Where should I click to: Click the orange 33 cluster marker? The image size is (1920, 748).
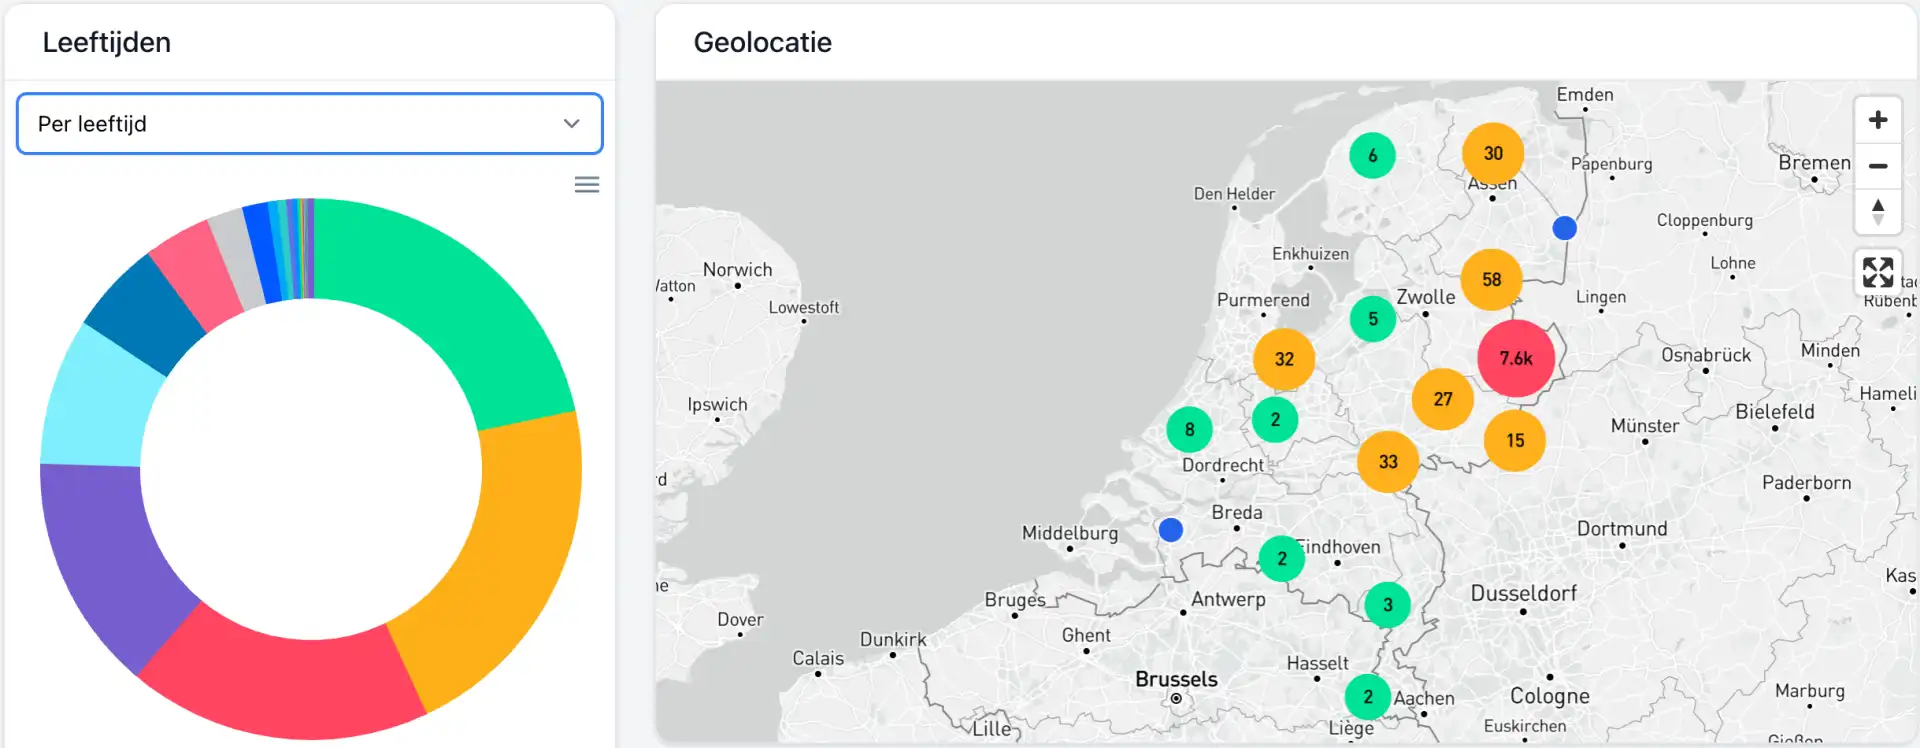[x=1387, y=461]
